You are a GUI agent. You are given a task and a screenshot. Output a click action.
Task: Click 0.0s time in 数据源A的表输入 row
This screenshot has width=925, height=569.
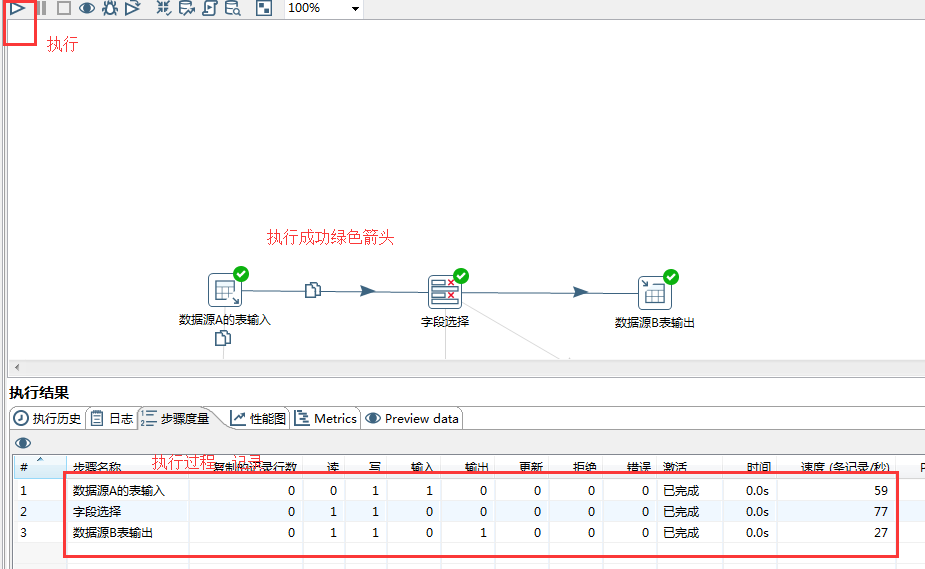(757, 491)
